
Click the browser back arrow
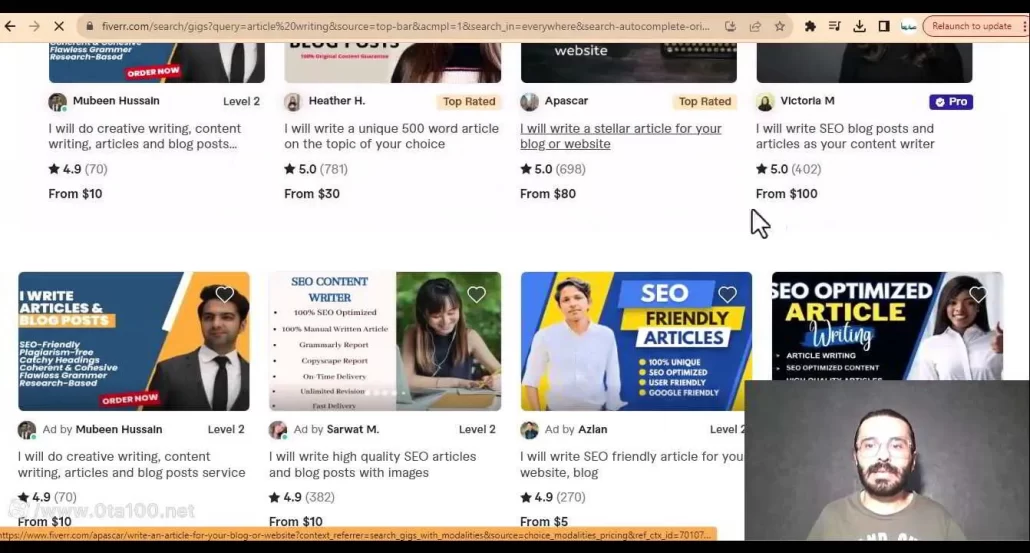point(10,26)
